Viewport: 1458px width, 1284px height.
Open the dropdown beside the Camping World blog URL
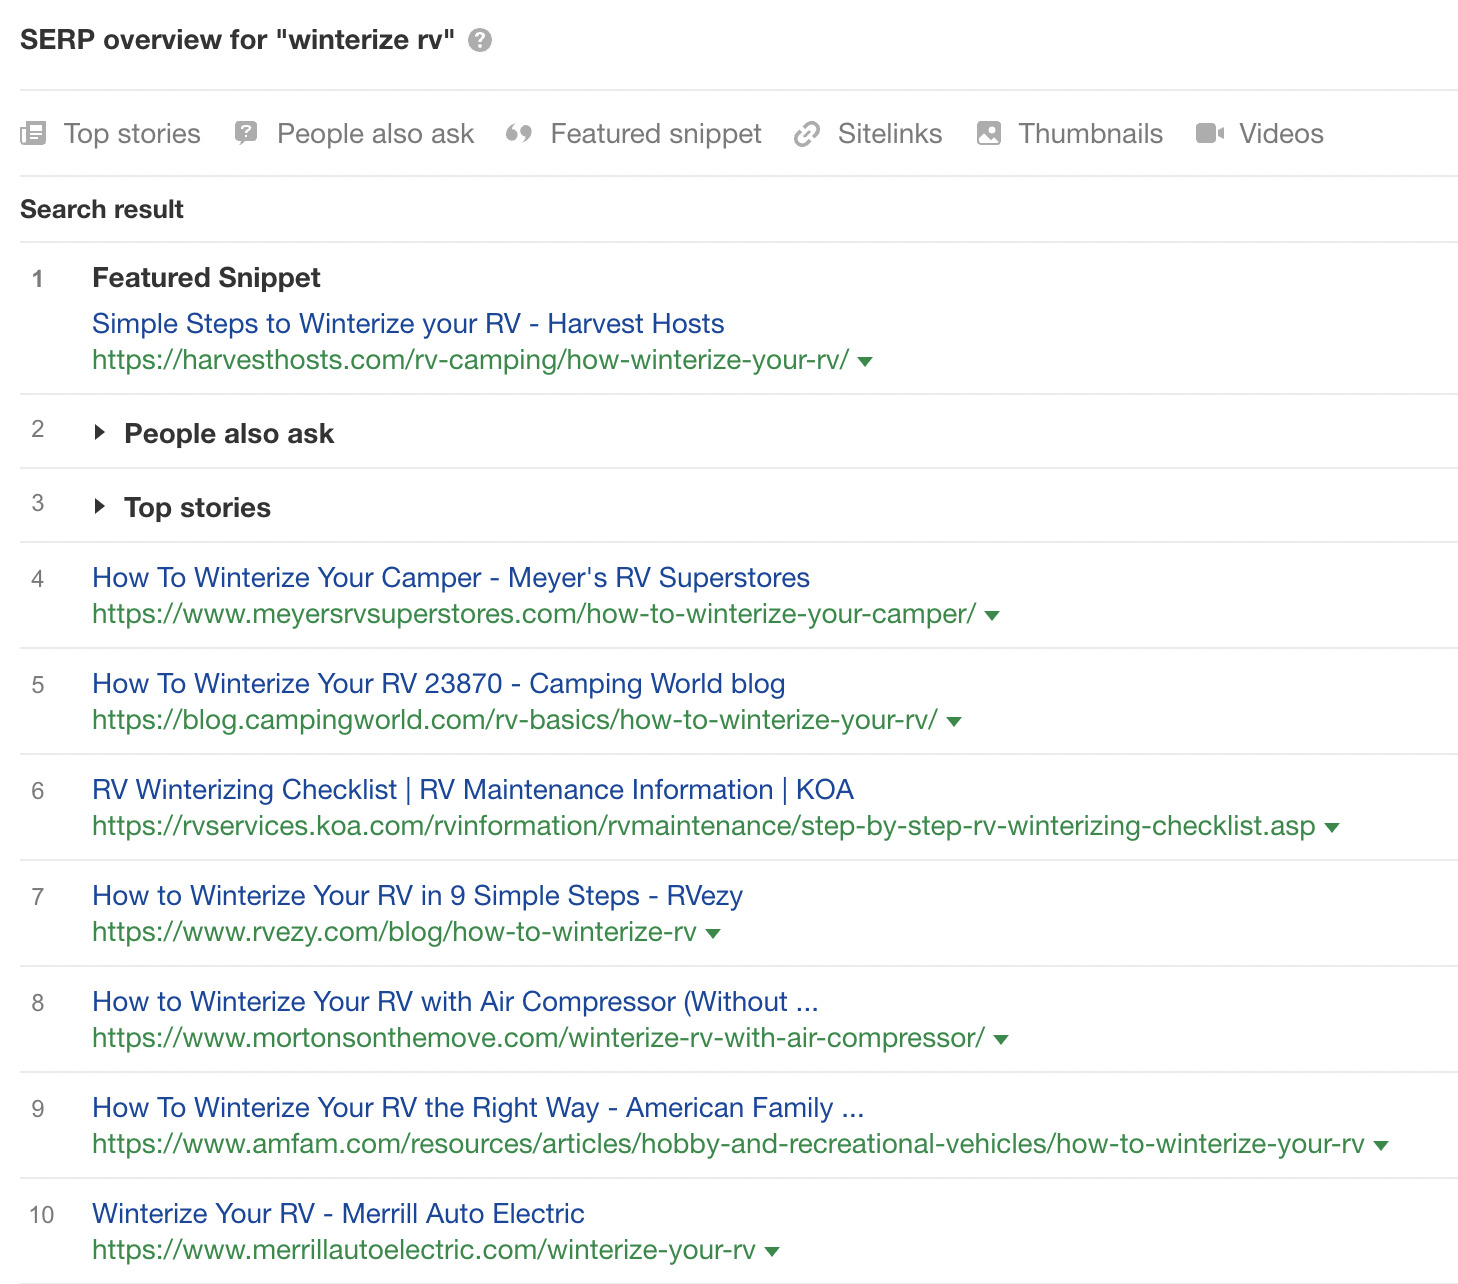coord(954,722)
